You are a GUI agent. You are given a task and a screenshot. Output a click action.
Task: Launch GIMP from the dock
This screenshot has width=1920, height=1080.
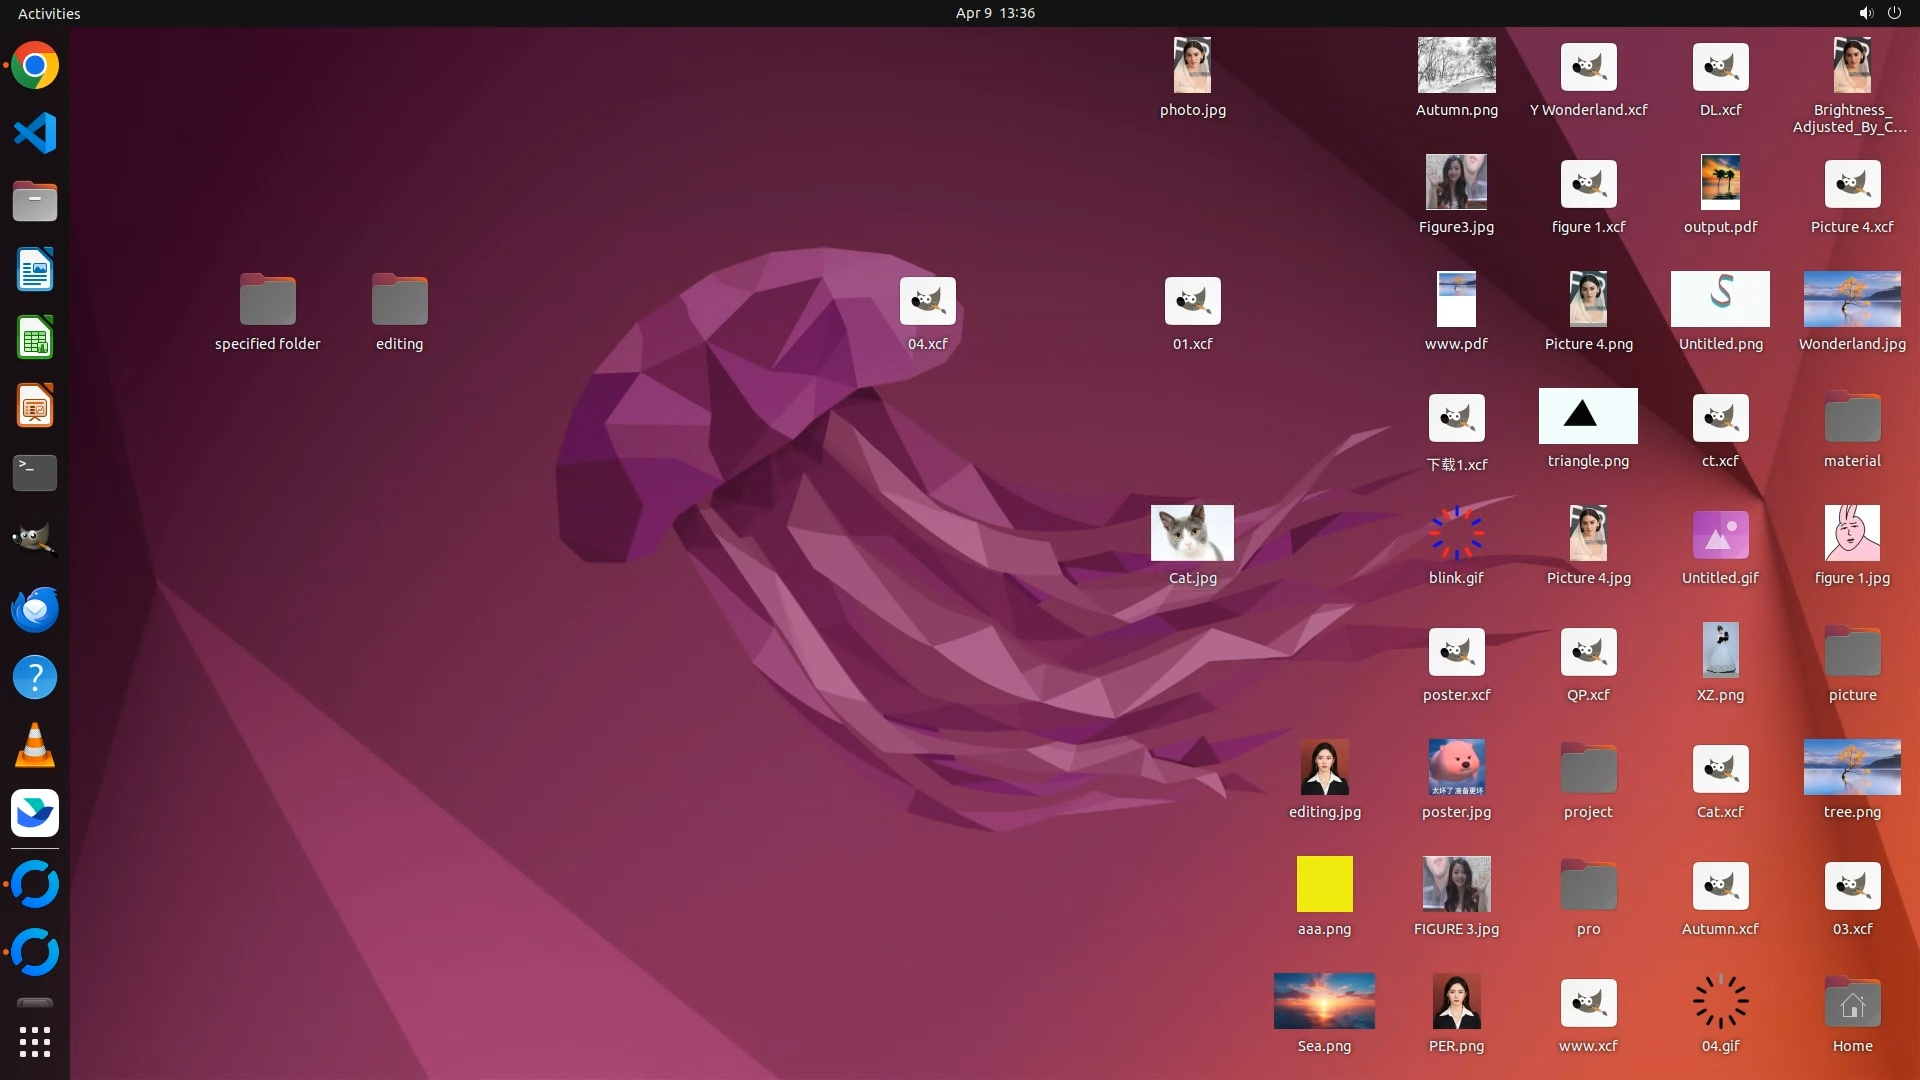(x=35, y=540)
